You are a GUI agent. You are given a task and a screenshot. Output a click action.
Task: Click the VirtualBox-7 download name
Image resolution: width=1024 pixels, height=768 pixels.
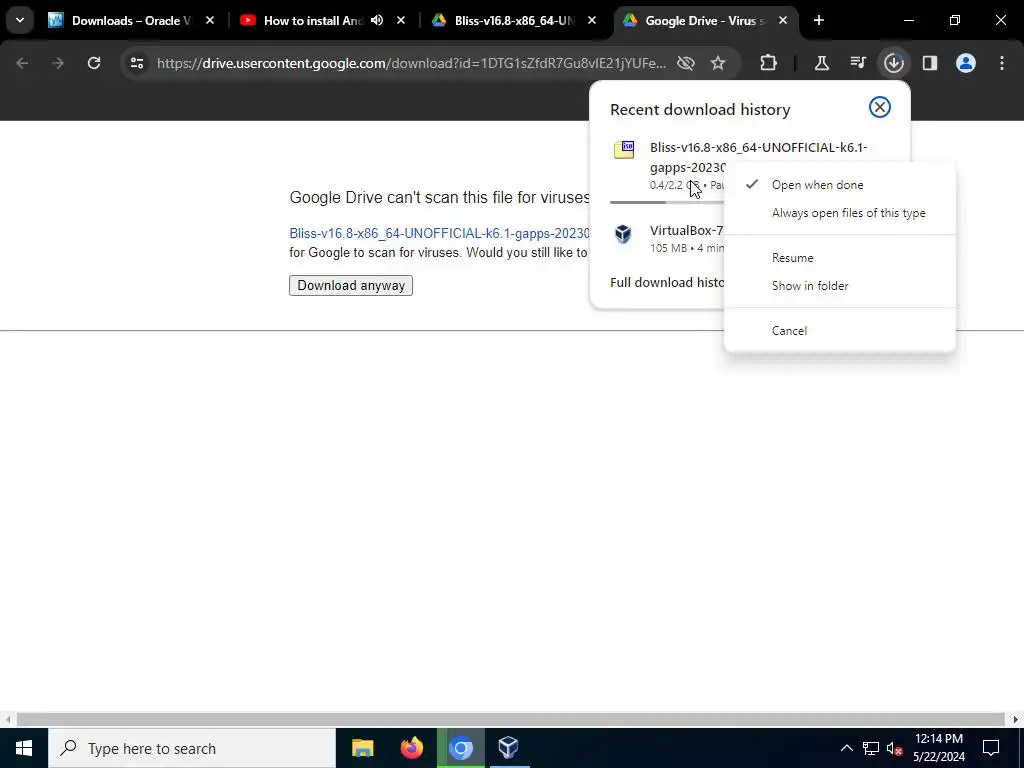(686, 230)
